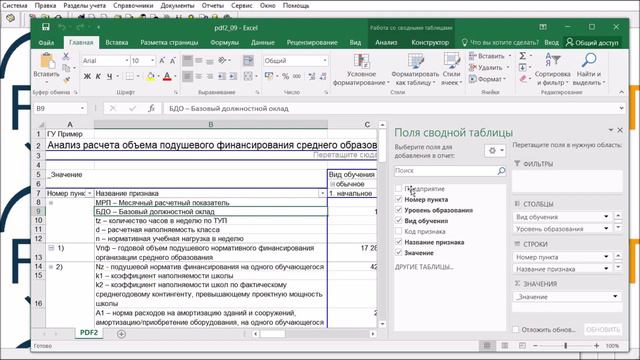Viewport: 640px width, 360px height.
Task: Open the Анализ pivot tools tab
Action: click(386, 42)
